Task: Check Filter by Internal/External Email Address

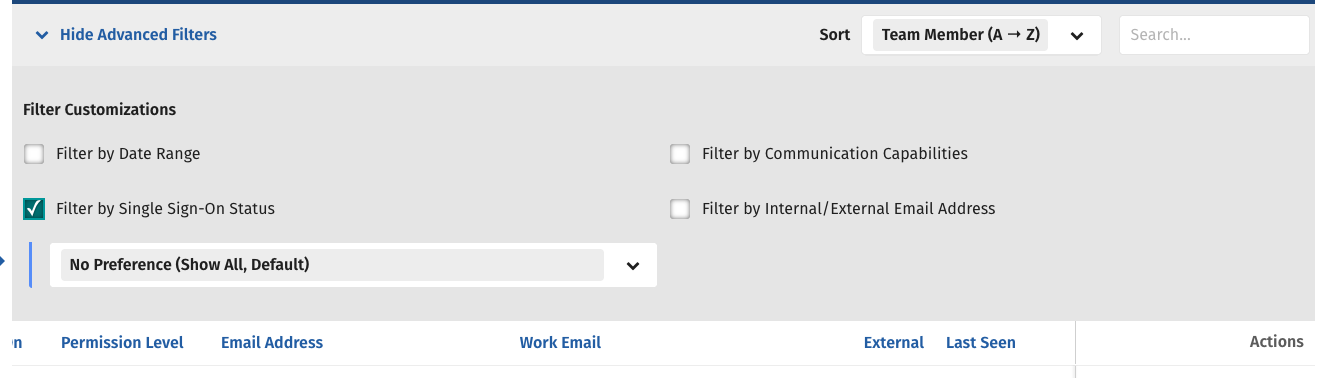Action: [680, 209]
